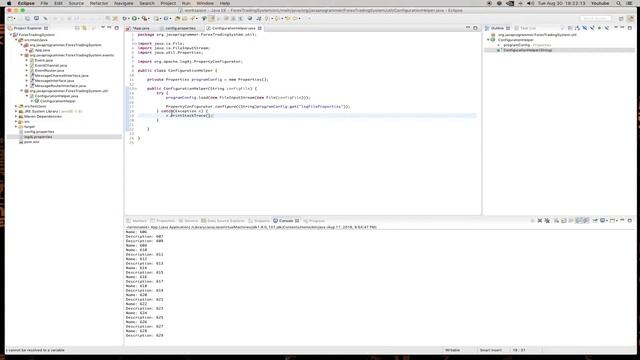Toggle Scroll Lock in Console toolbar
The width and height of the screenshot is (640, 360).
[x=564, y=220]
